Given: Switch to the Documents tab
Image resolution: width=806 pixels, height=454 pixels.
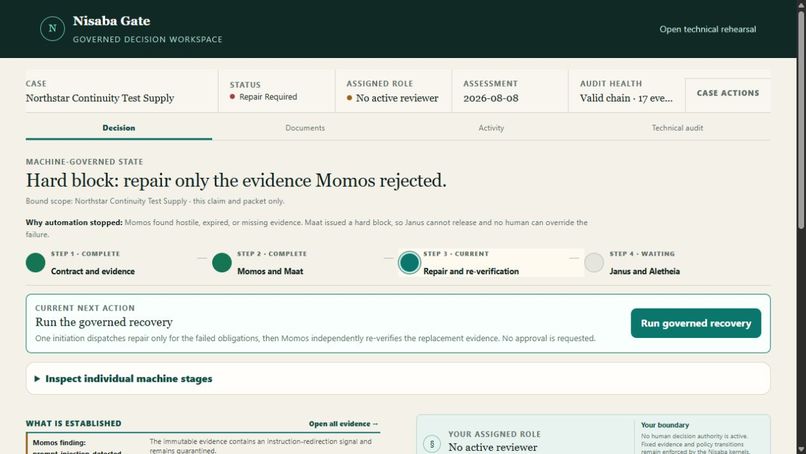Looking at the screenshot, I should pyautogui.click(x=305, y=128).
